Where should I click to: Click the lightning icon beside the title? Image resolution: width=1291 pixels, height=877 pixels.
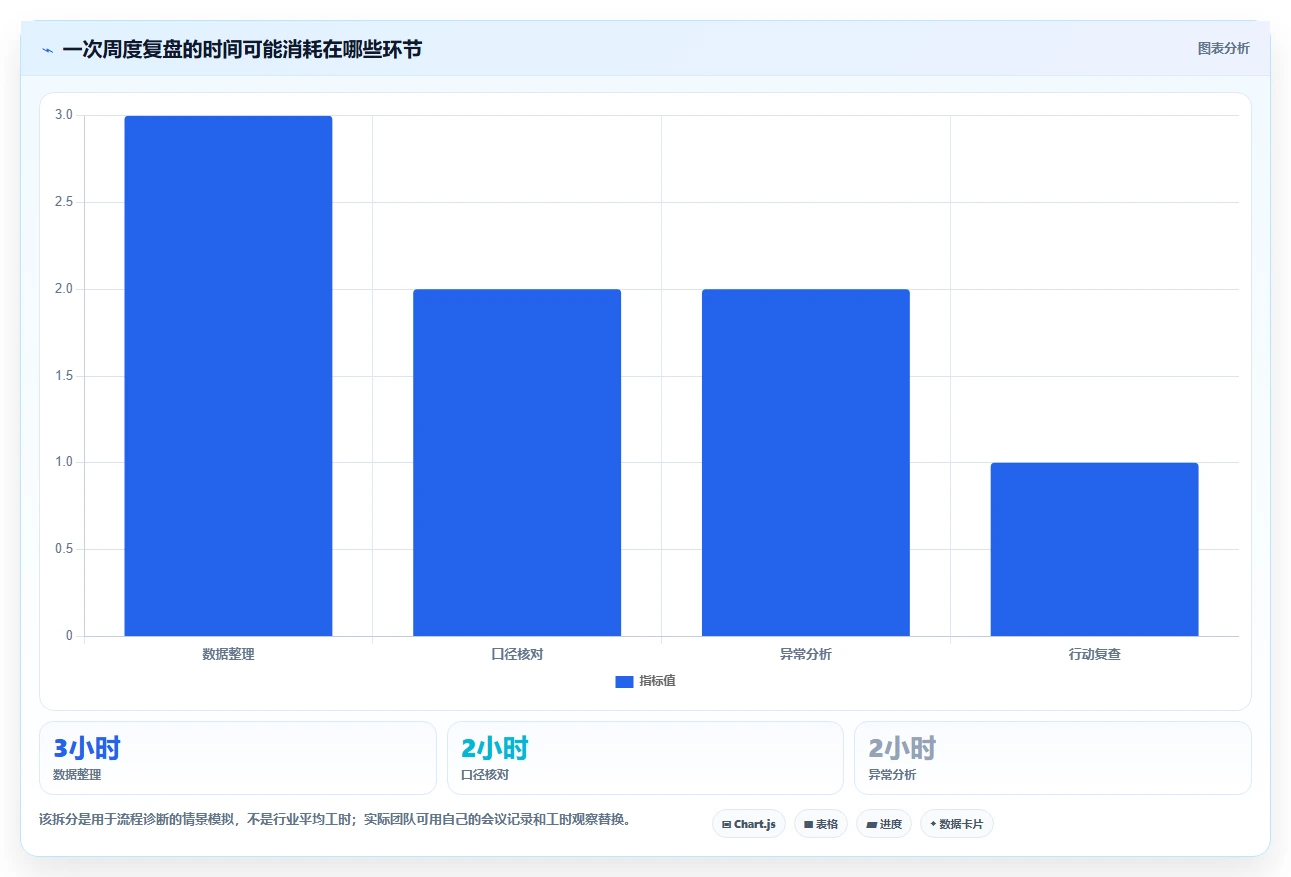point(47,50)
